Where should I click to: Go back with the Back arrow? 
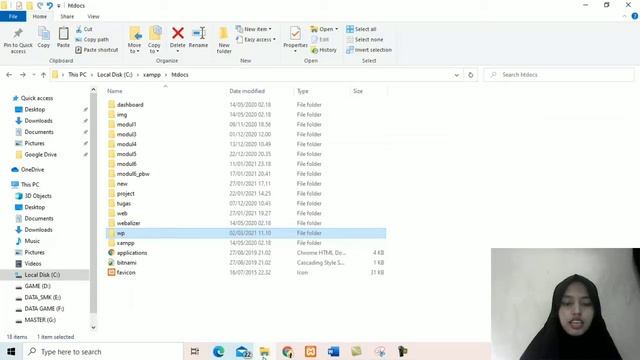[9, 75]
